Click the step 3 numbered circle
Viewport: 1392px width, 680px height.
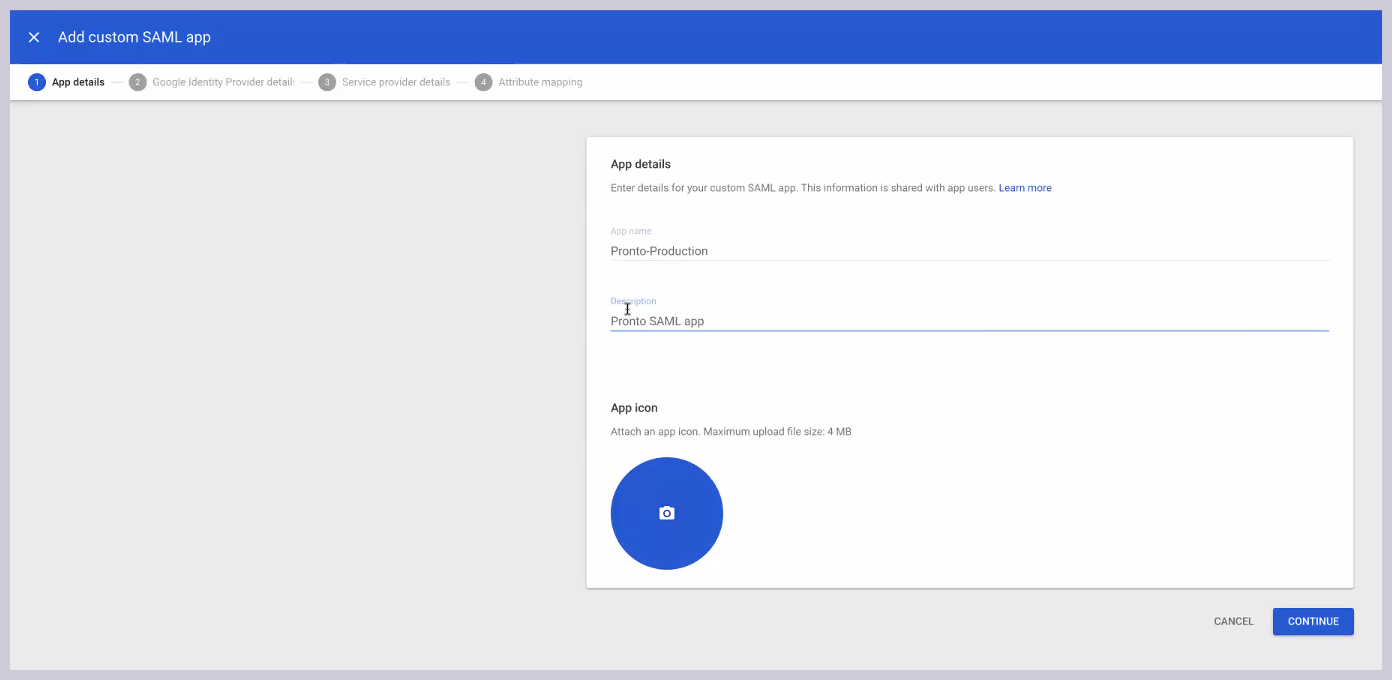327,82
